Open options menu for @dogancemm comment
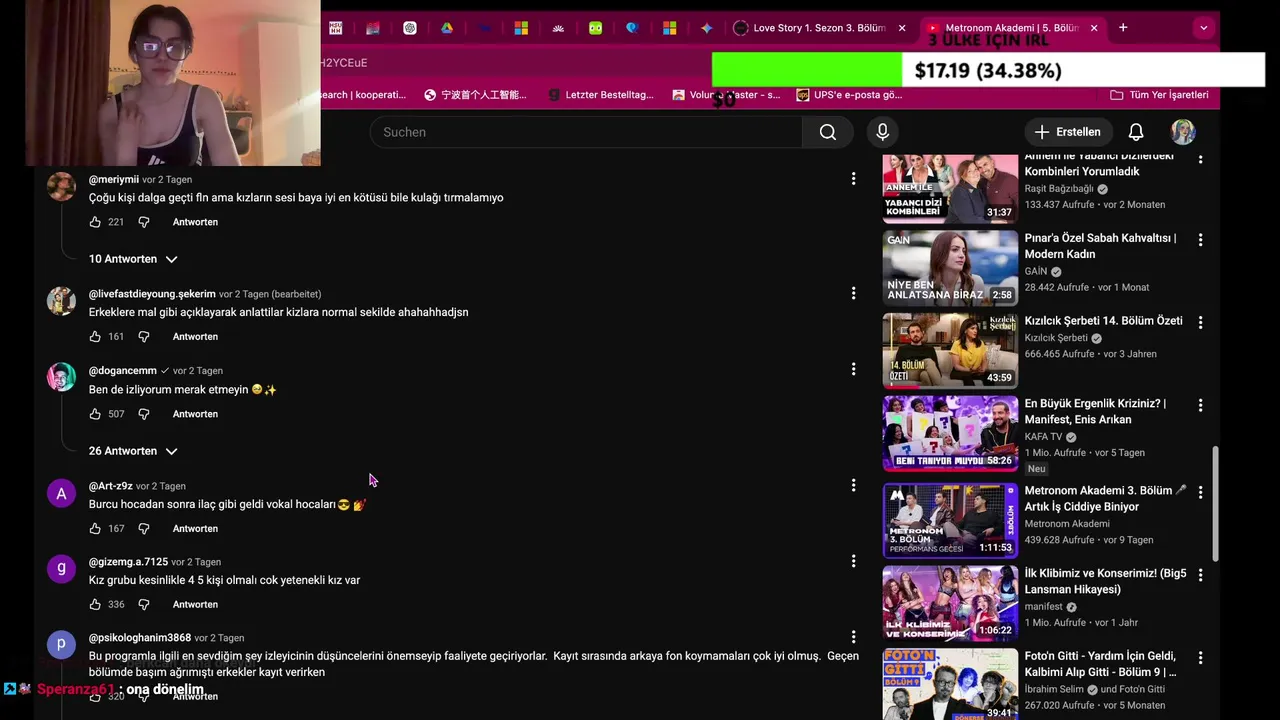Viewport: 1280px width, 720px height. [x=853, y=369]
